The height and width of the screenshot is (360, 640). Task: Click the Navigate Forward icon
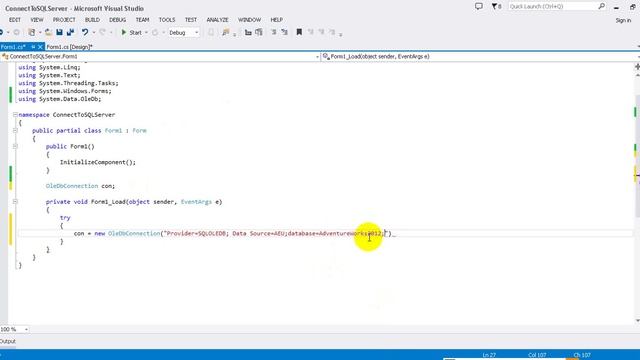click(x=16, y=32)
